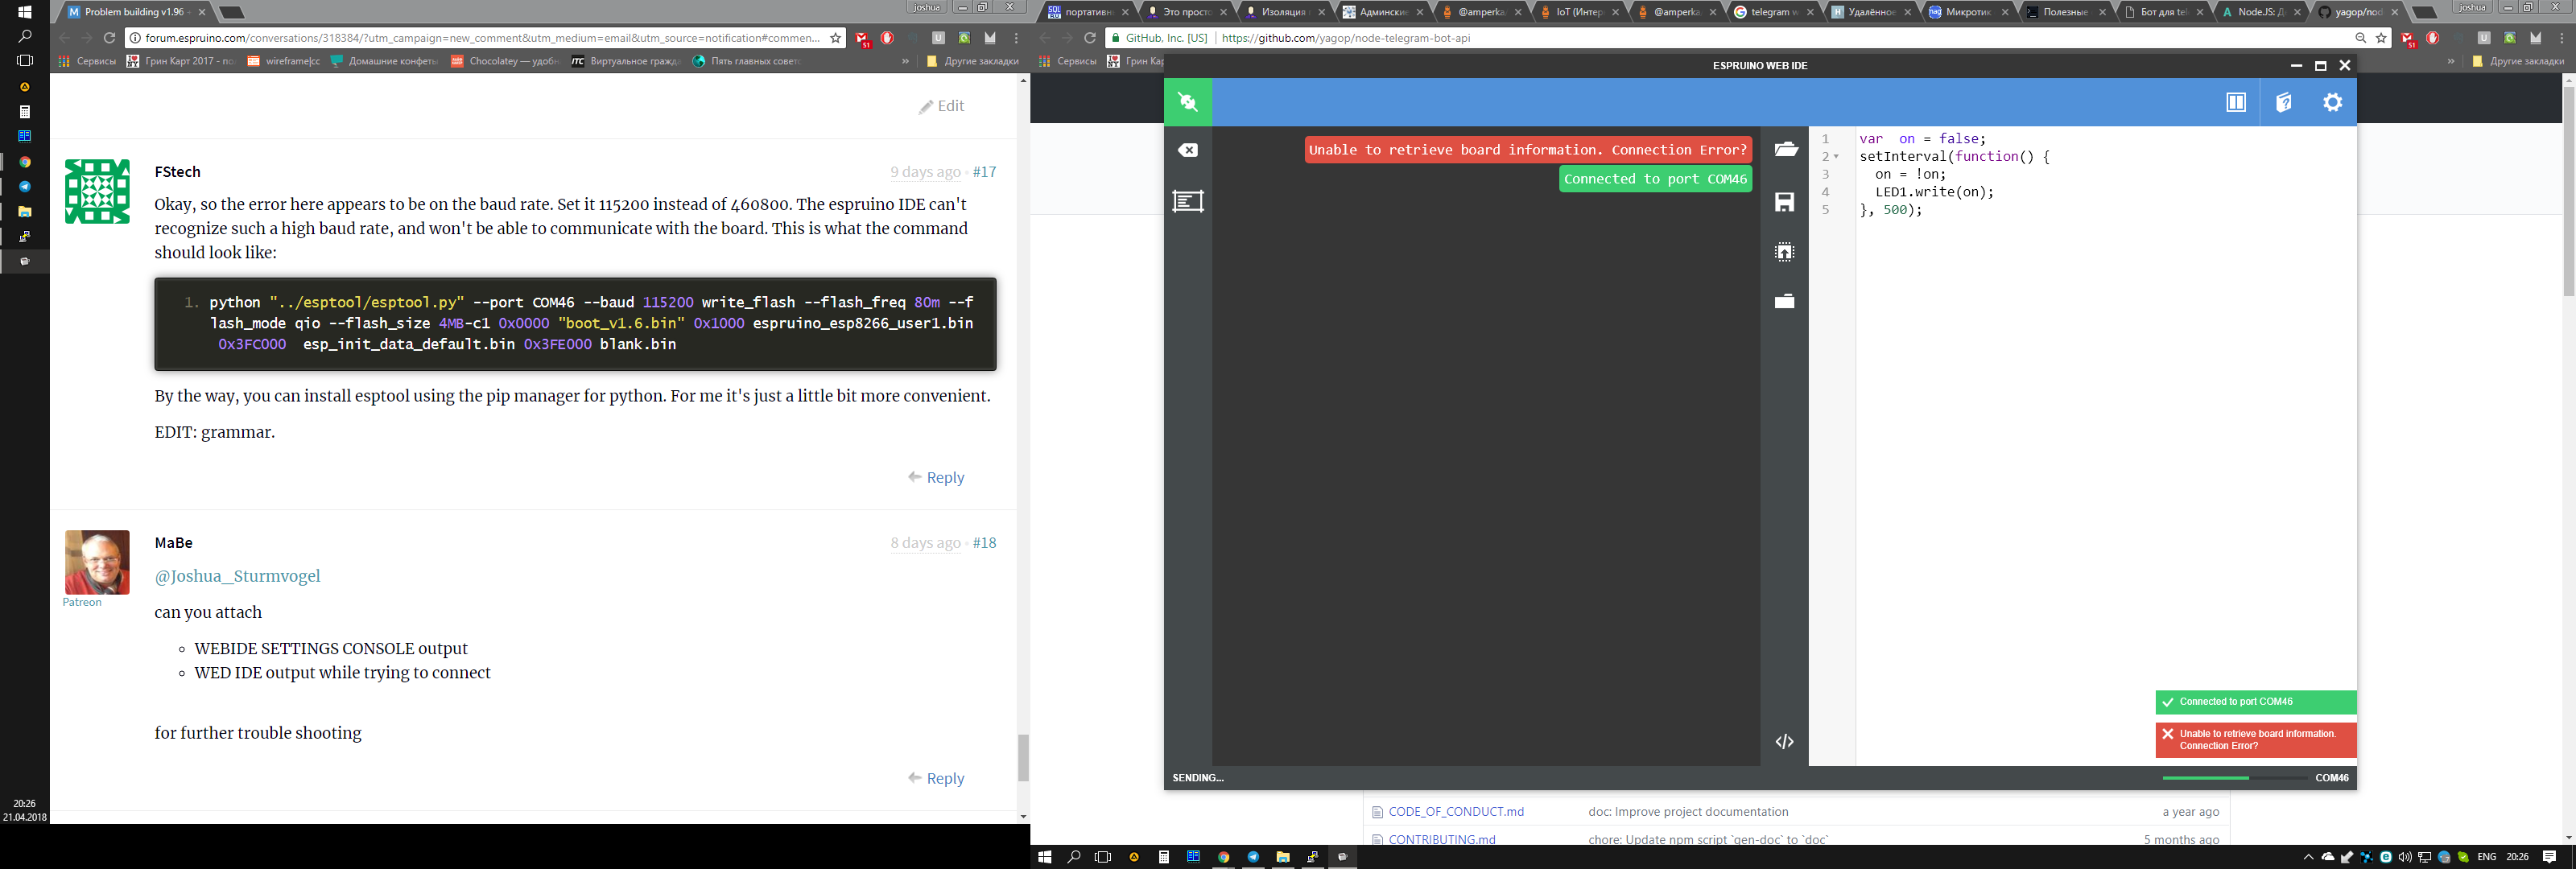Open Telegram from the Windows taskbar
Screen dimensions: 2576x869
pyautogui.click(x=1253, y=857)
